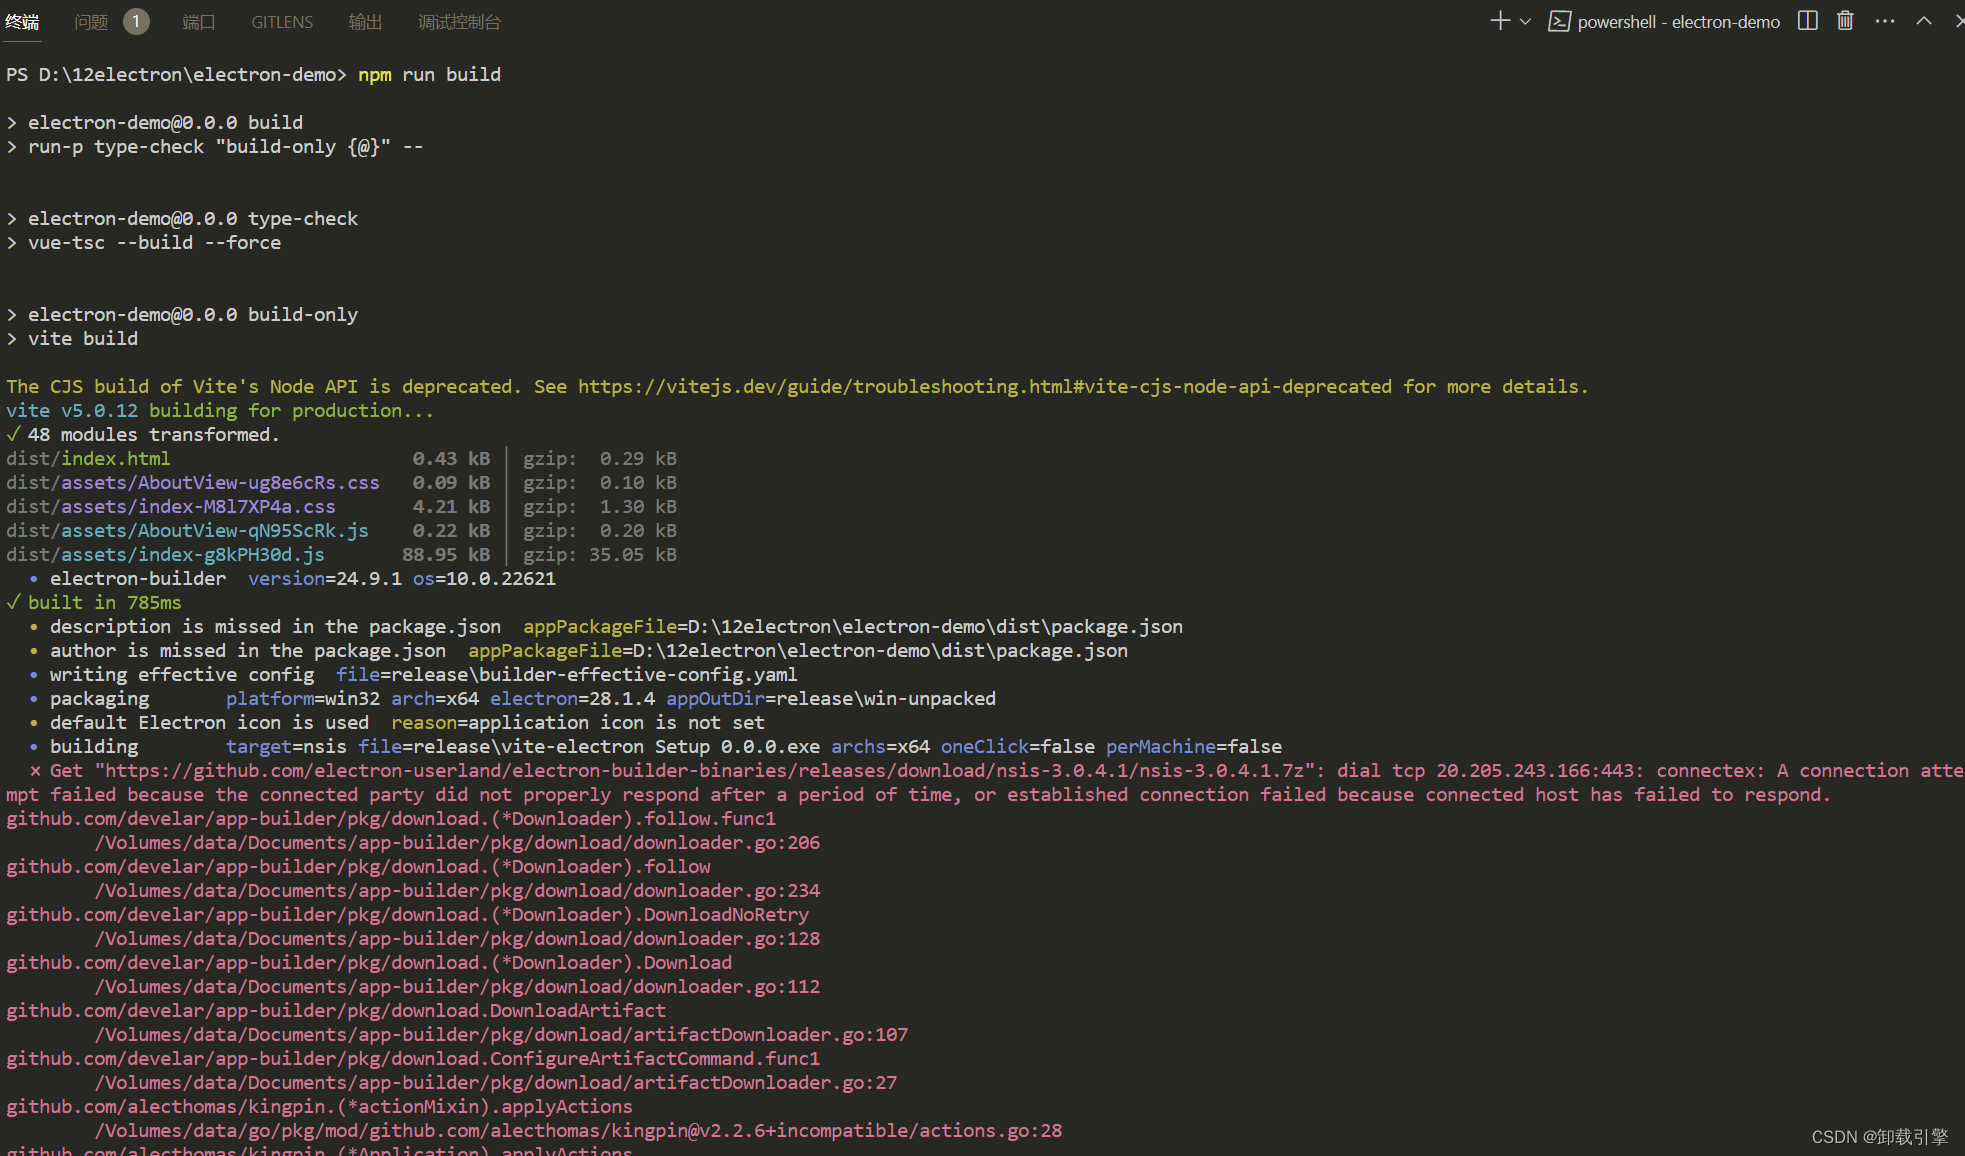Switch to the 端口 tab
Viewport: 1965px width, 1156px height.
coord(198,22)
